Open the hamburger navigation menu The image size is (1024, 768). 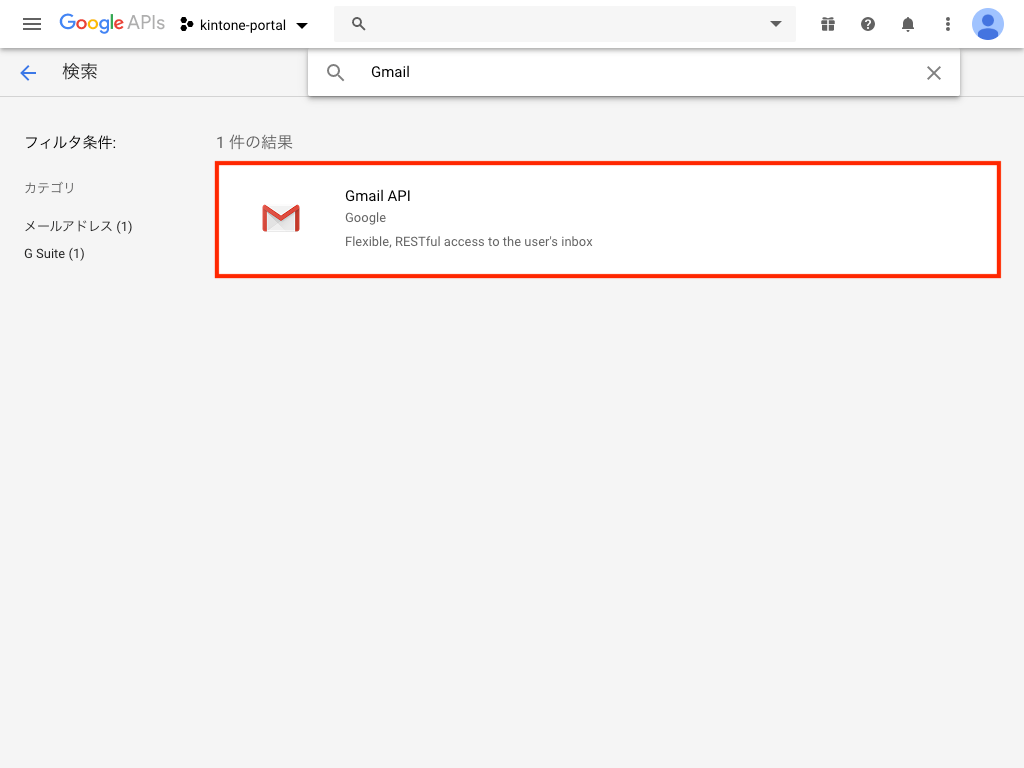[x=32, y=24]
